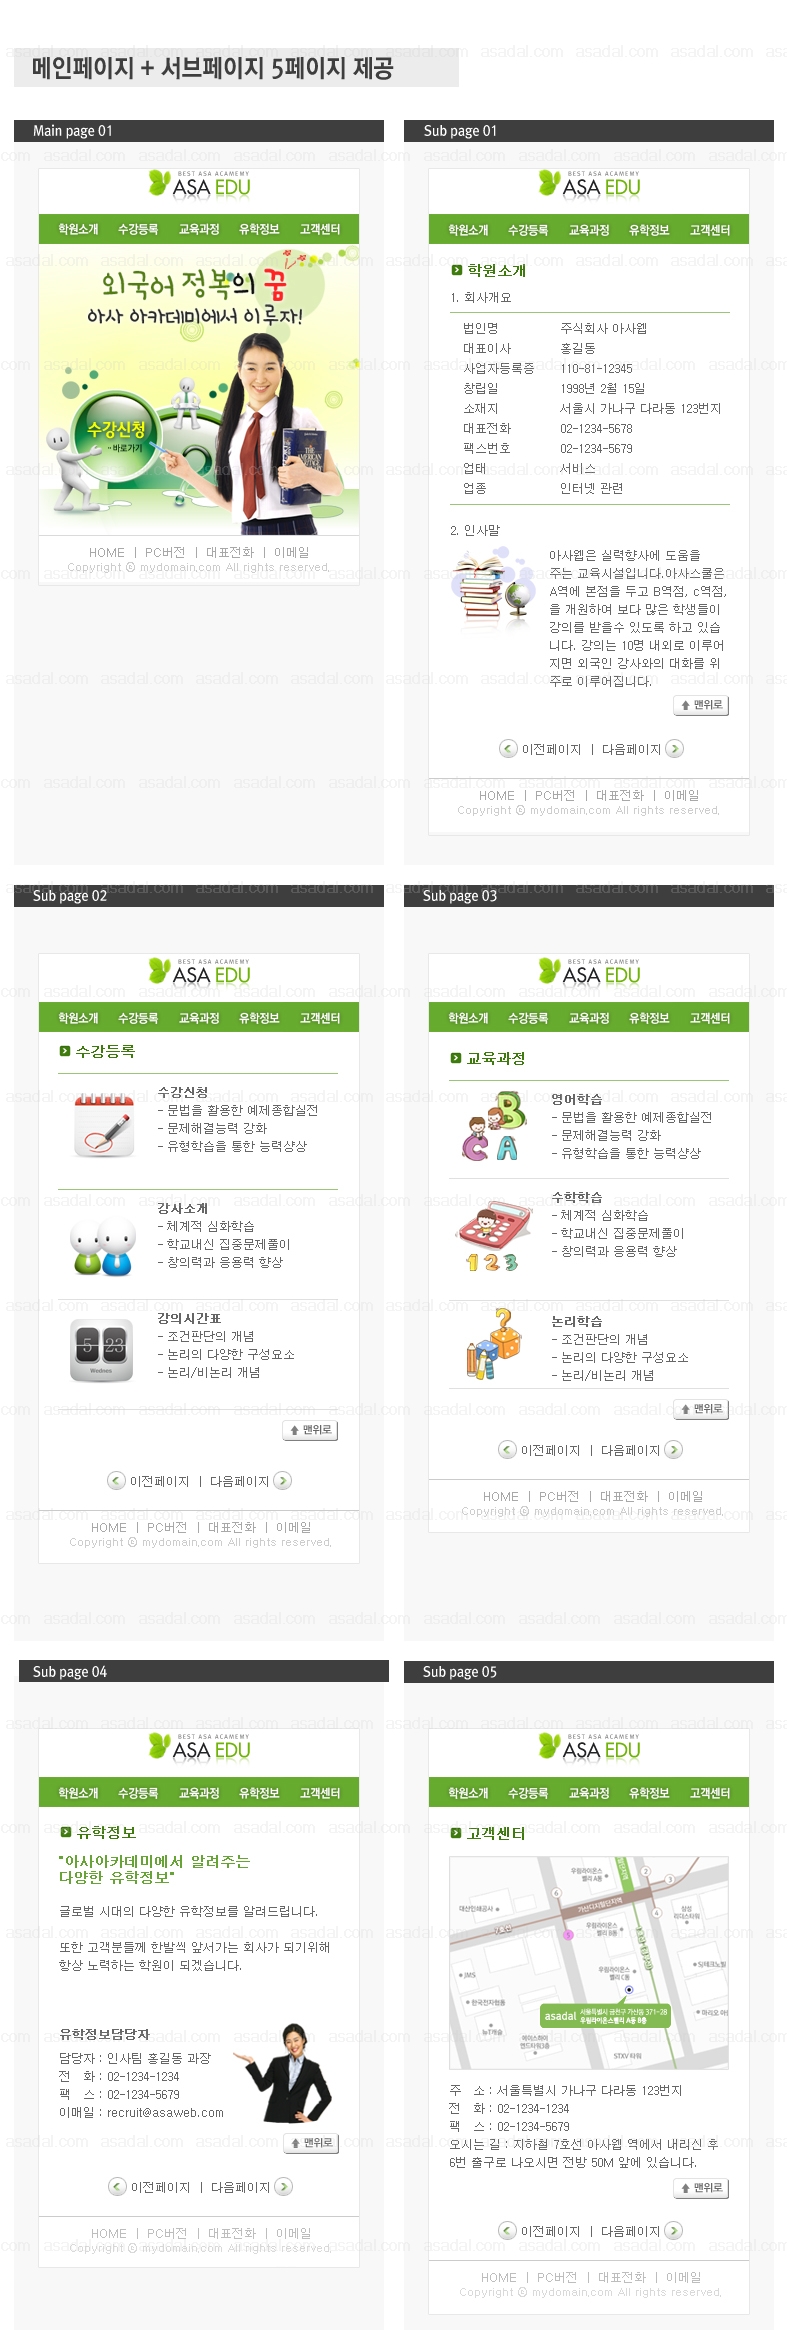Click the 맨위로 button in Sub page 05
The image size is (787, 2330).
(x=701, y=2188)
